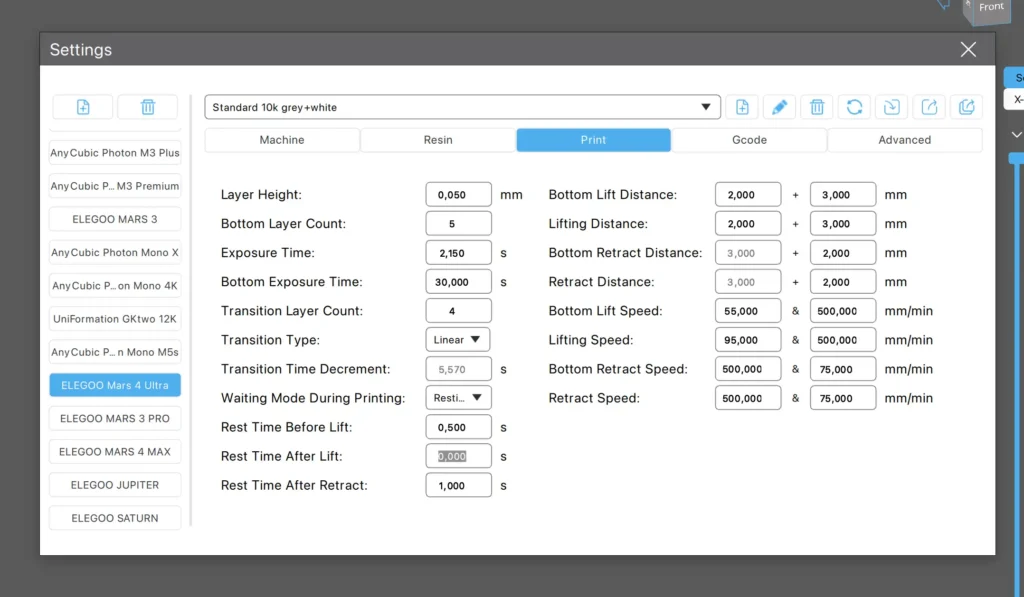The width and height of the screenshot is (1024, 597).
Task: Open the Gcode tab
Action: [749, 140]
